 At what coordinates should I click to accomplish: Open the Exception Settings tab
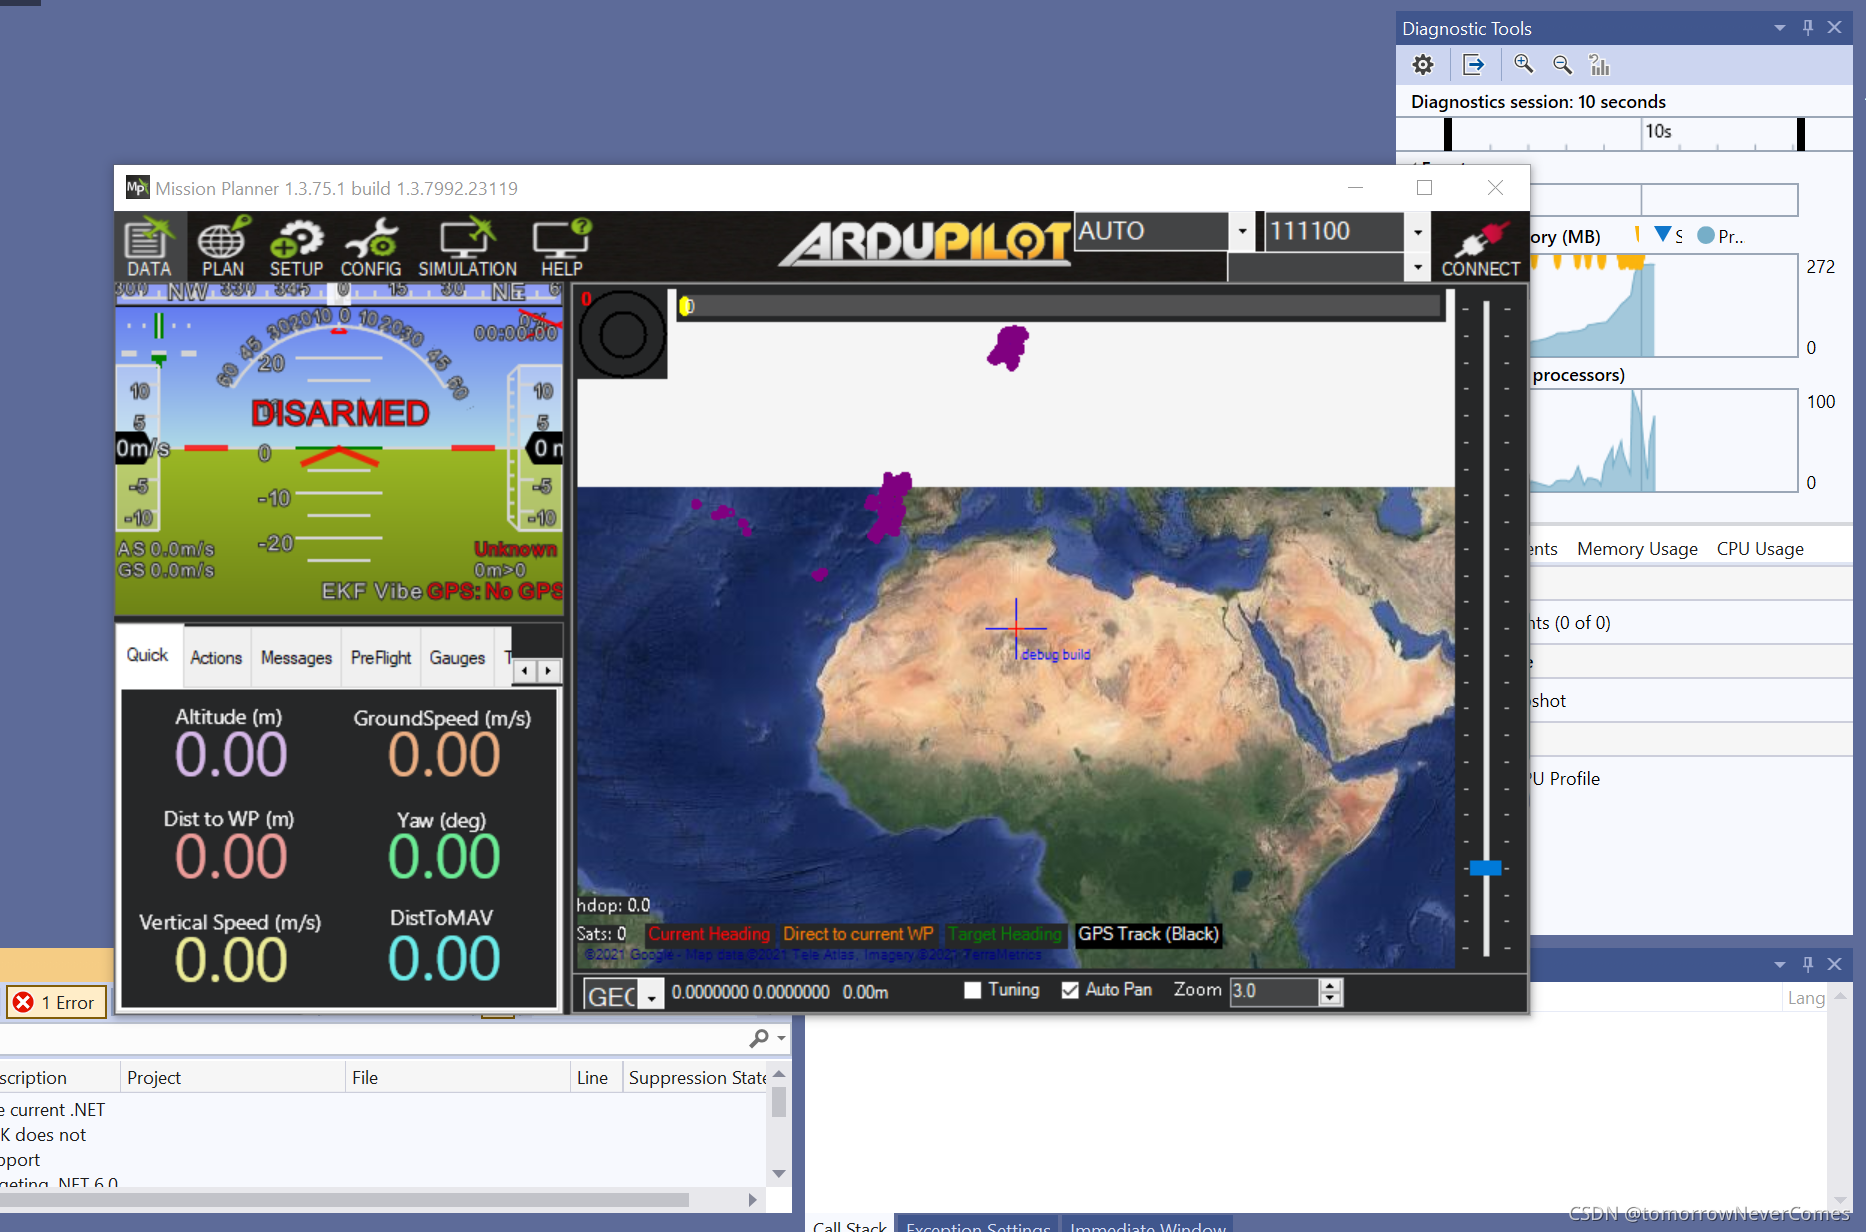coord(978,1225)
